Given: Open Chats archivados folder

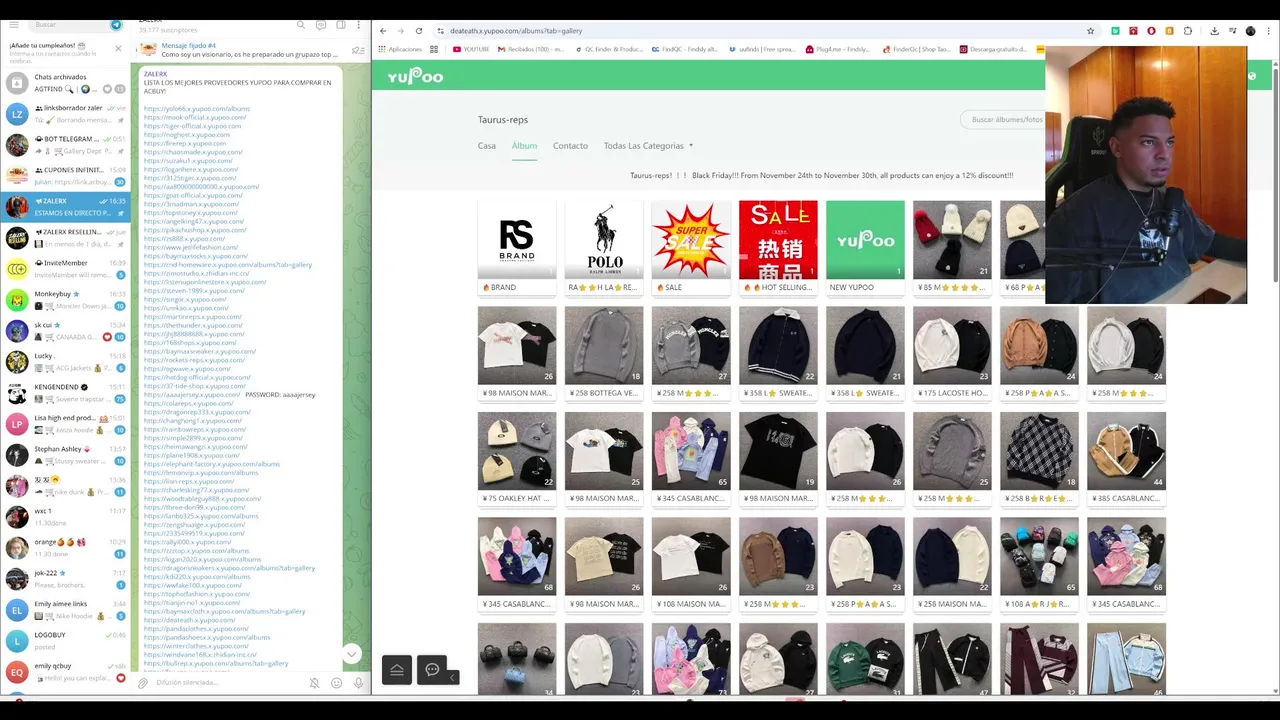Looking at the screenshot, I should point(65,83).
